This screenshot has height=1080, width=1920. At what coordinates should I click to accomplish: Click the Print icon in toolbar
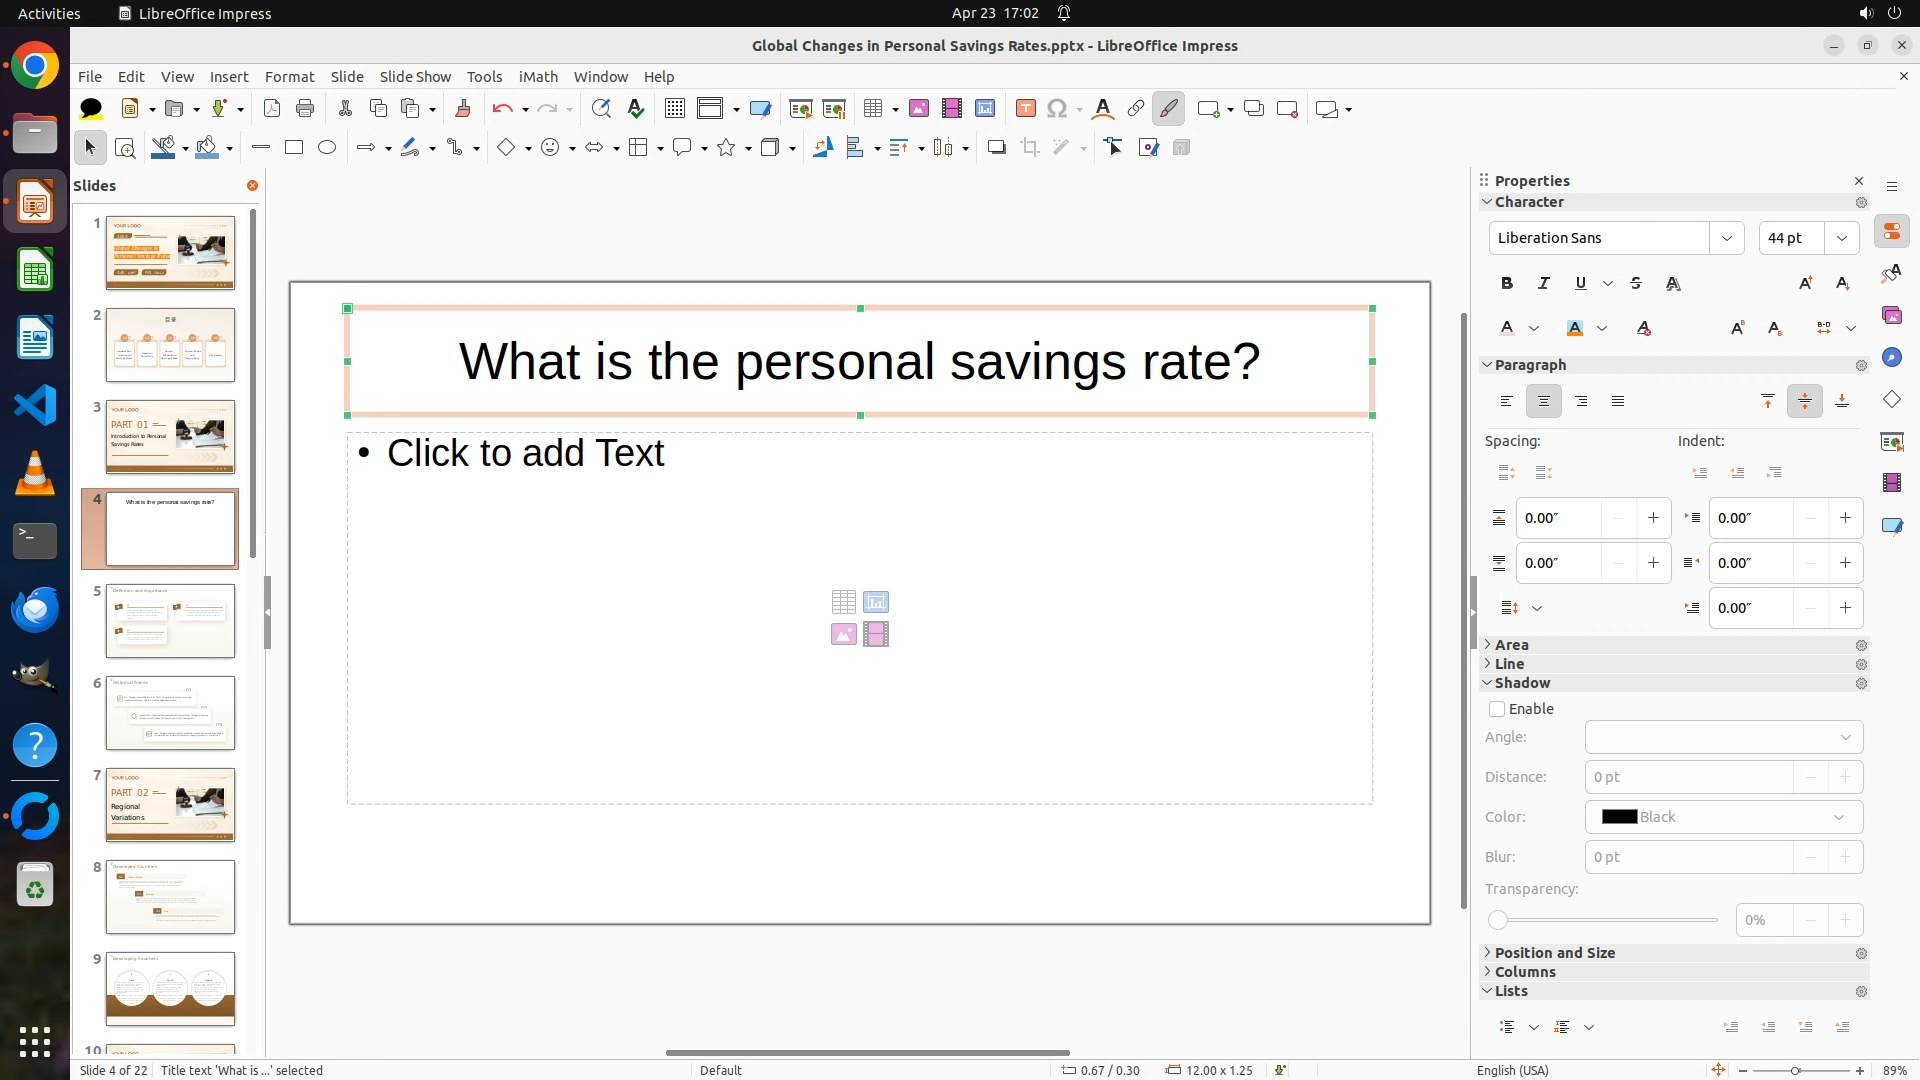[x=305, y=109]
